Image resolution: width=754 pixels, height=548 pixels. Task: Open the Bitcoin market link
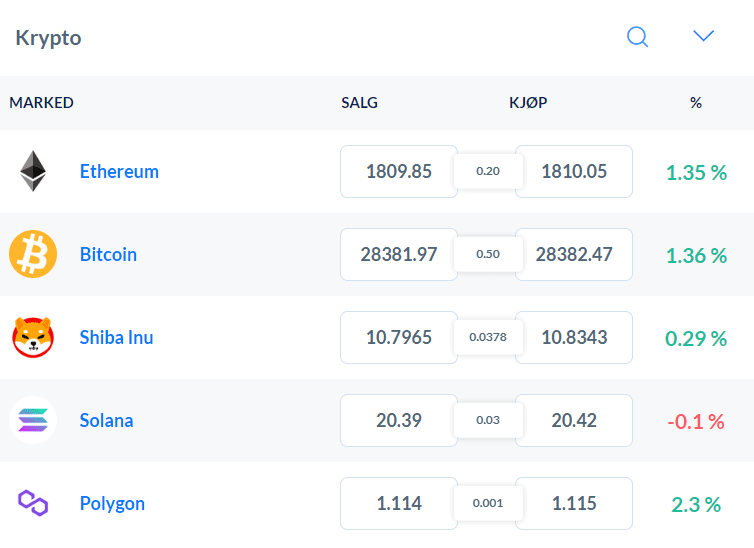[x=108, y=254]
